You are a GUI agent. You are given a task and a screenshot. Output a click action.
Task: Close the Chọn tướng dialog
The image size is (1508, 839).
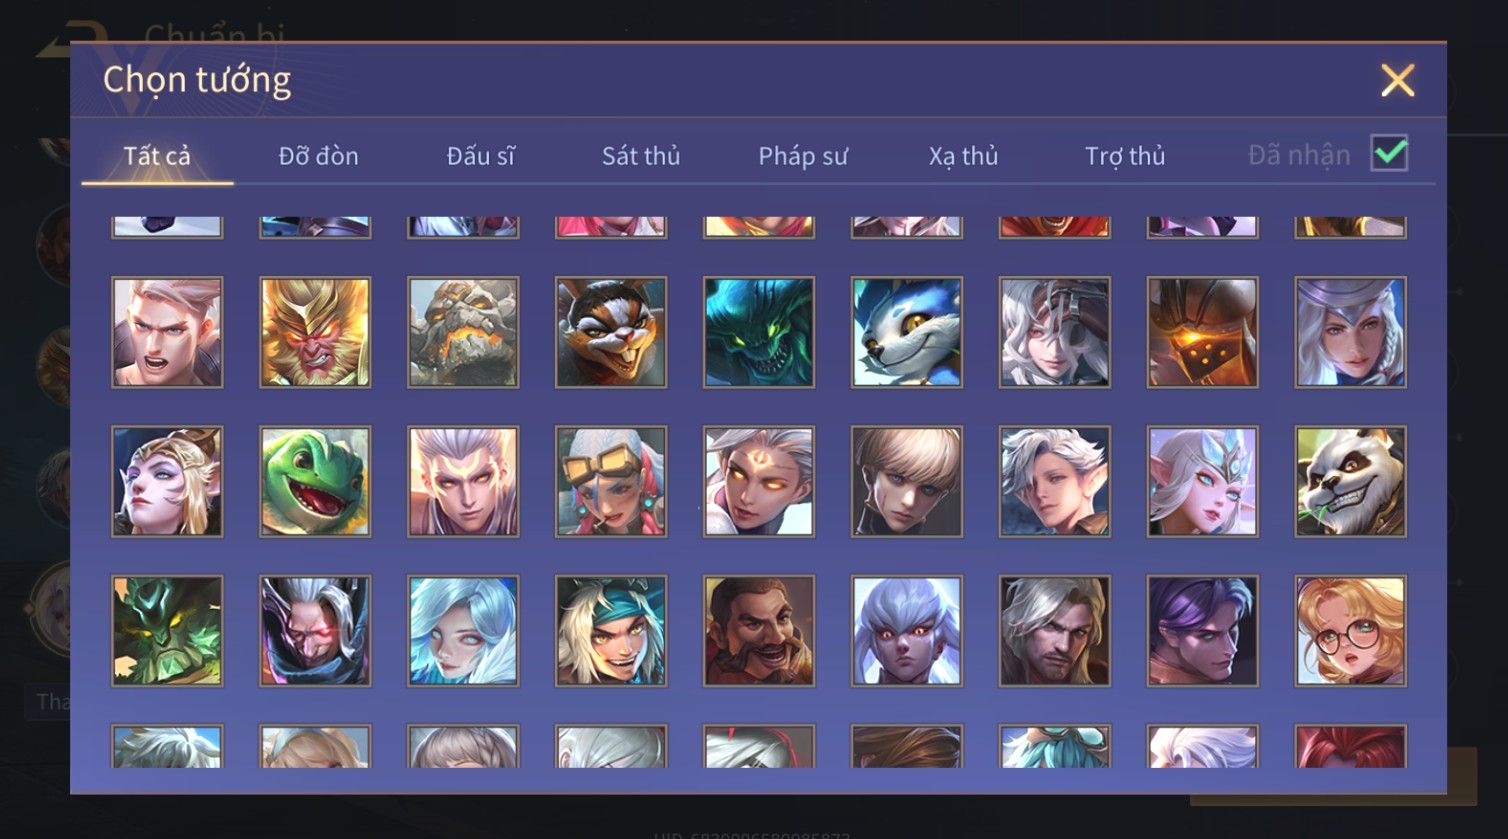point(1397,80)
